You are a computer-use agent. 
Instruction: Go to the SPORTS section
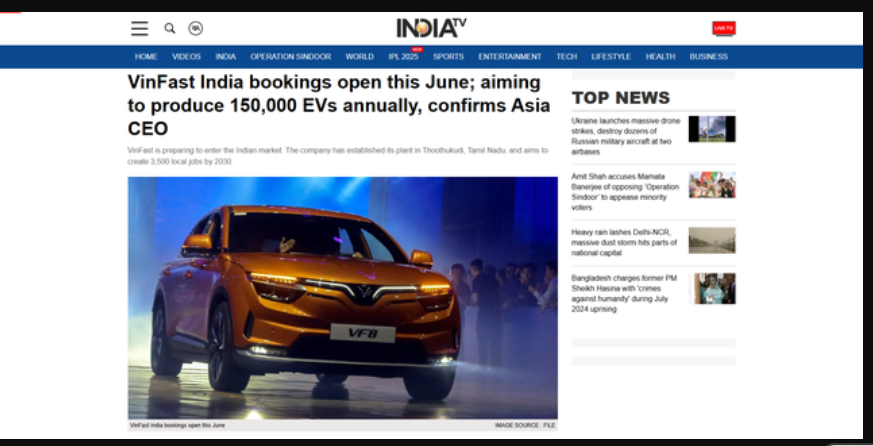click(448, 57)
